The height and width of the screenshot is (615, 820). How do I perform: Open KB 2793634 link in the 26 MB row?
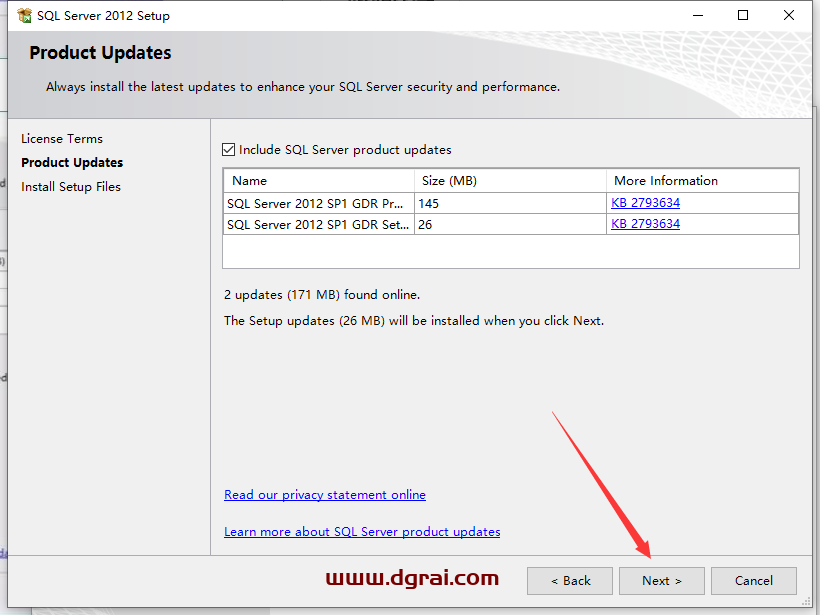pos(645,224)
